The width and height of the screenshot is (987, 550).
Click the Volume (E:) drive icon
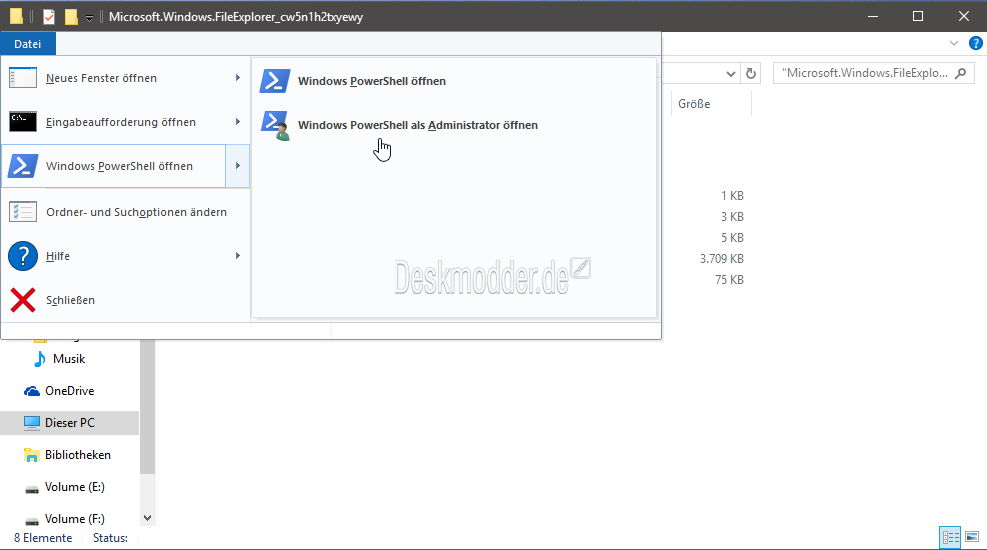tap(31, 489)
